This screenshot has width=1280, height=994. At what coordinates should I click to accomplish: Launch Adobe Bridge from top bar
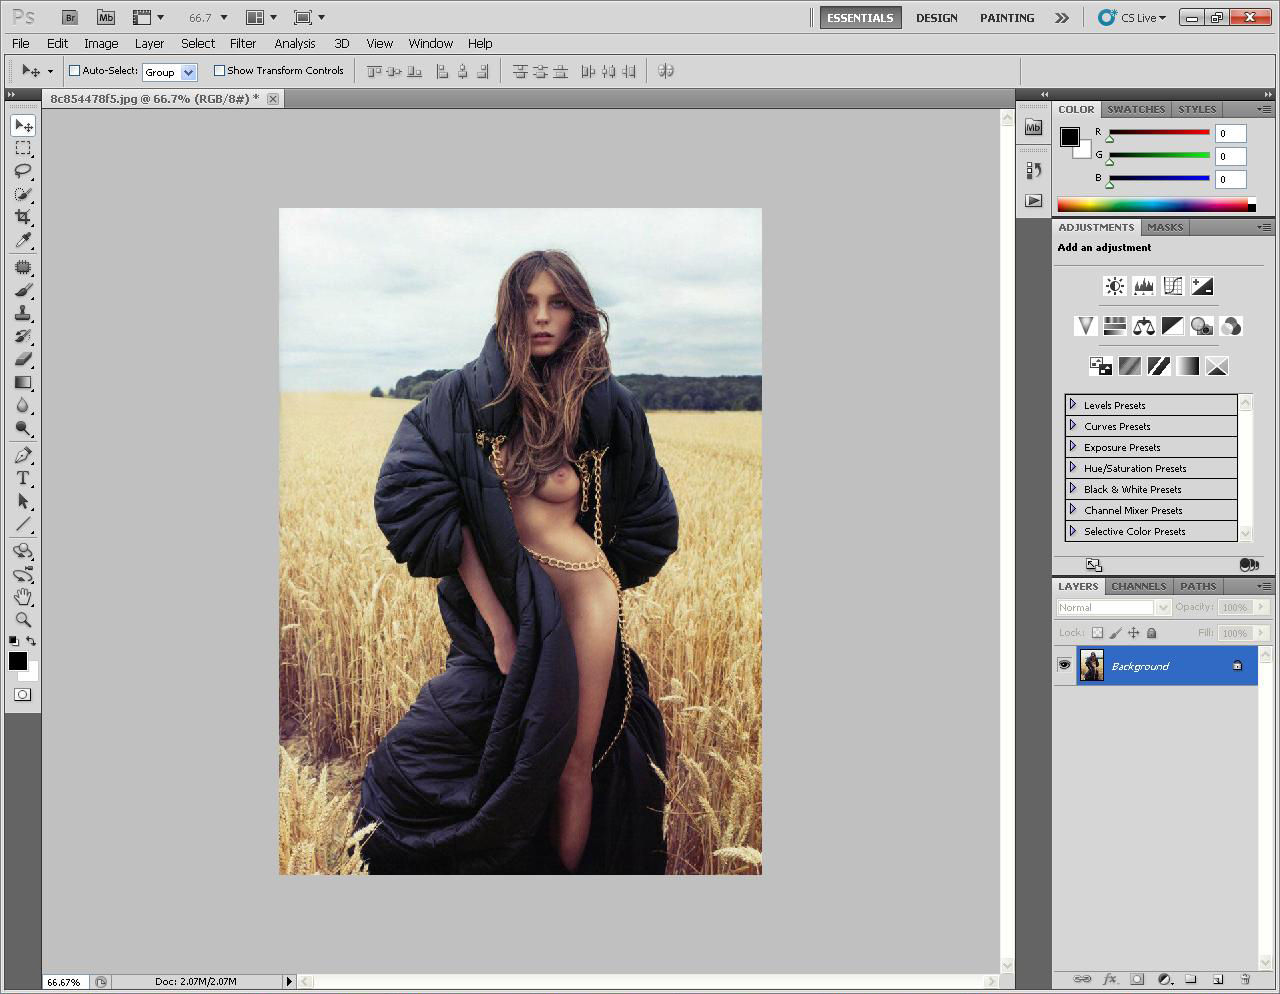tap(70, 17)
